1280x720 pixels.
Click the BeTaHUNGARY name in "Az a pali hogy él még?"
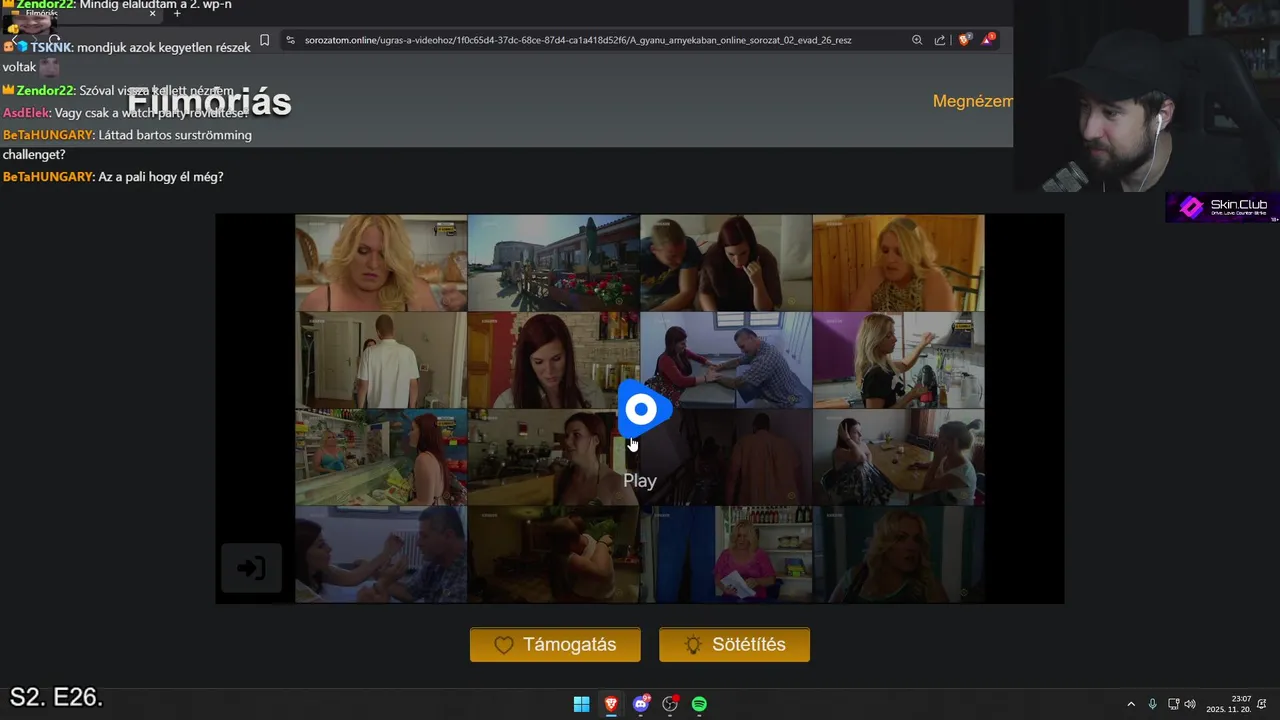pyautogui.click(x=48, y=177)
